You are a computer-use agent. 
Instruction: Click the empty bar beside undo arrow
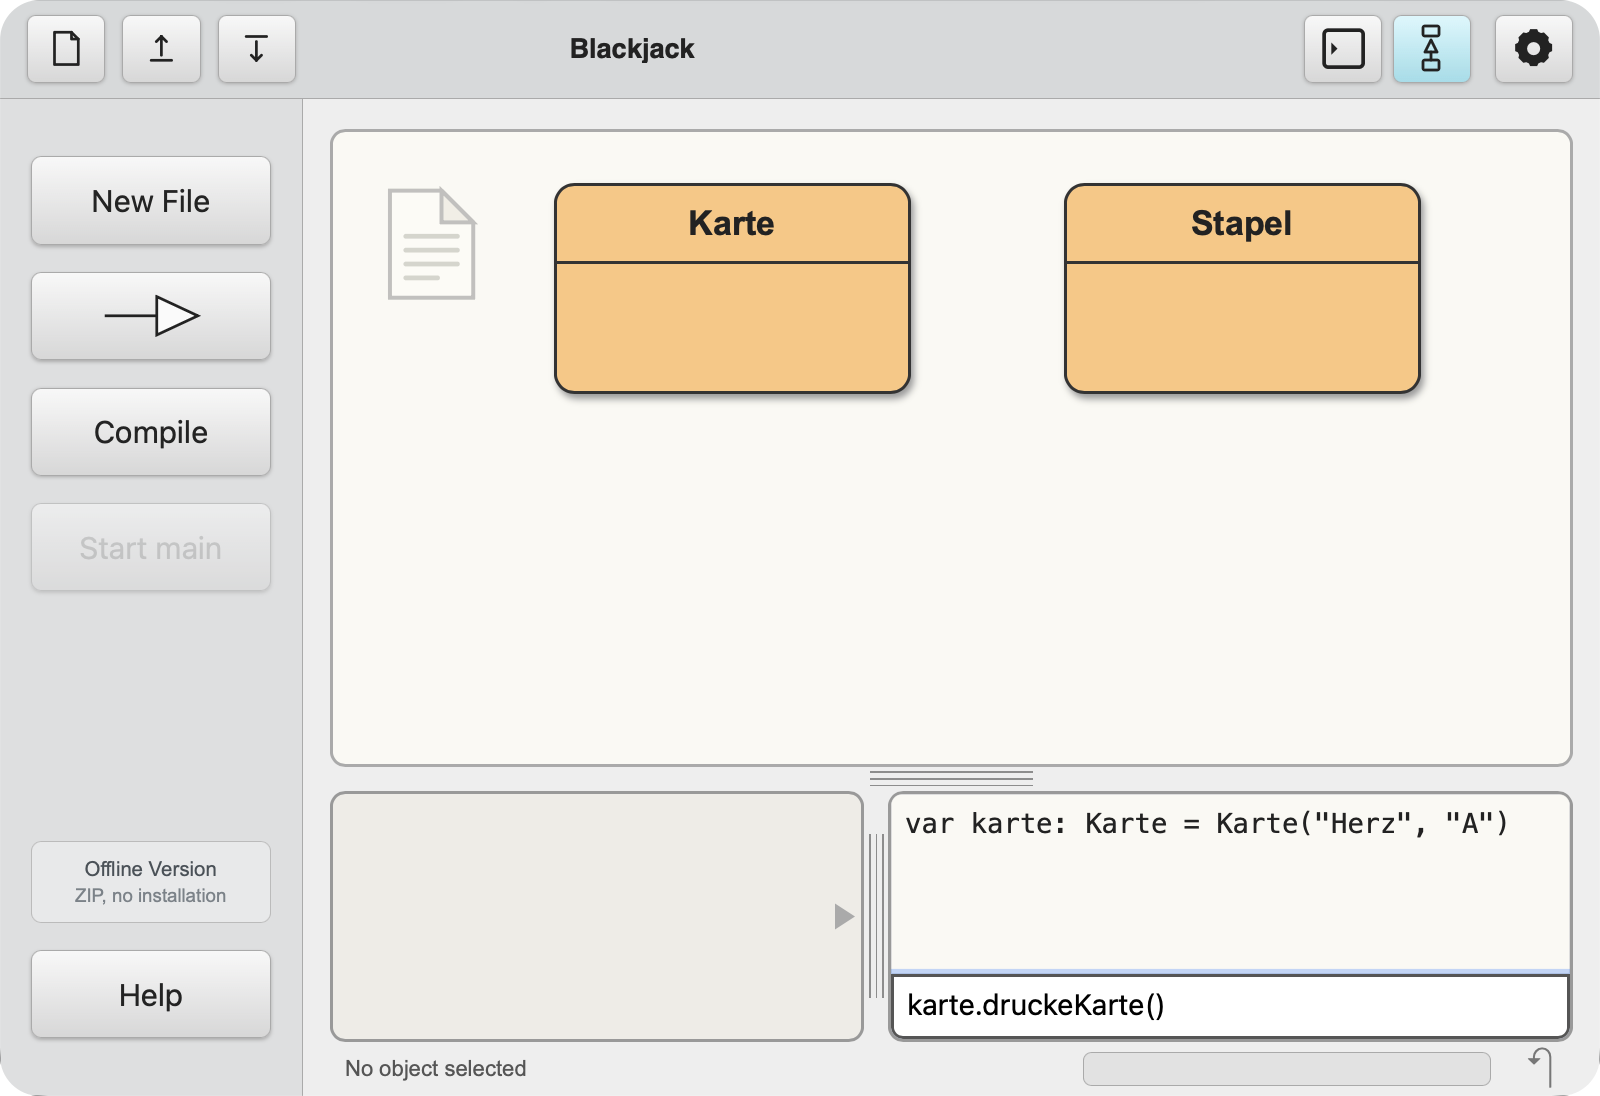(1286, 1068)
